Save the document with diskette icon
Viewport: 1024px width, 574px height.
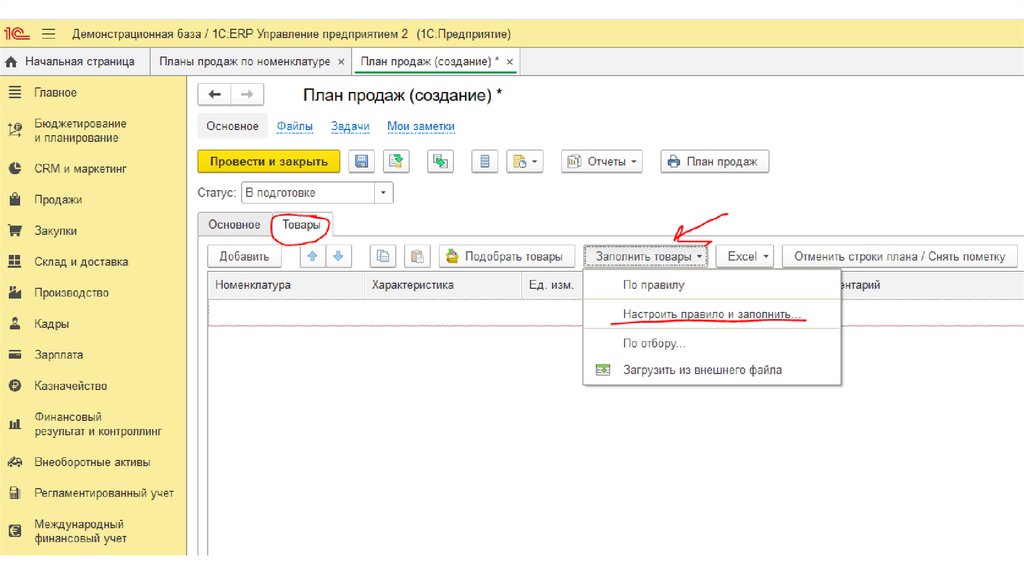[361, 161]
